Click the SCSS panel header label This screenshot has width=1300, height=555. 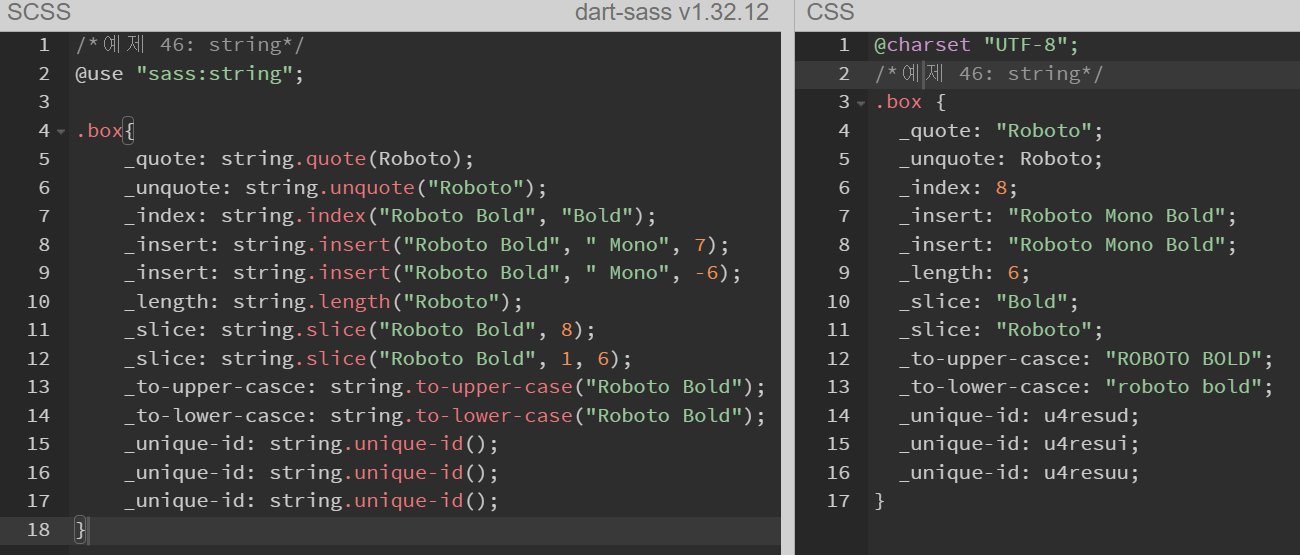click(x=39, y=13)
